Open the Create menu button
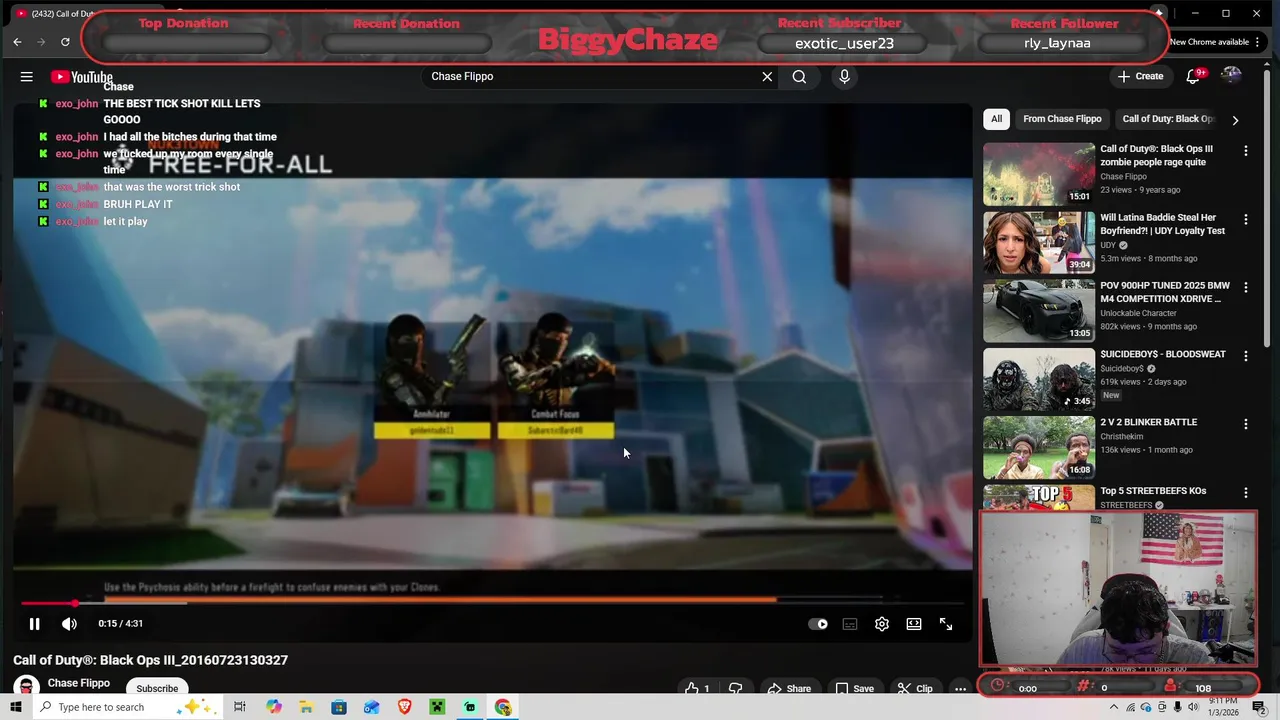This screenshot has height=720, width=1280. 1141,76
